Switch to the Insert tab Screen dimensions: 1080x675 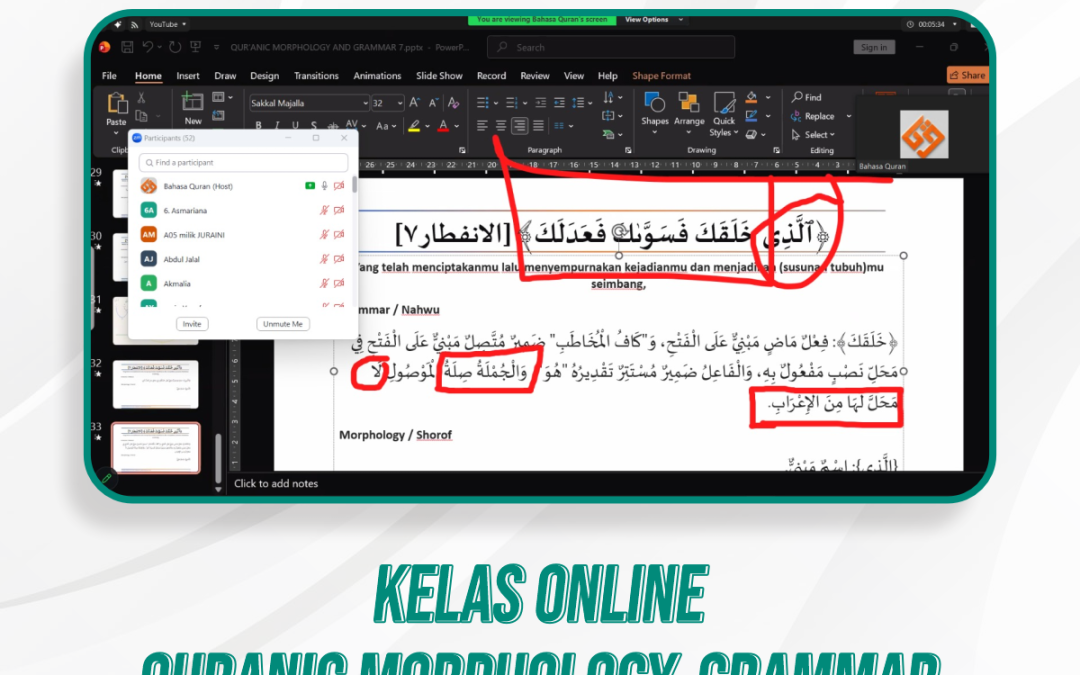[187, 76]
